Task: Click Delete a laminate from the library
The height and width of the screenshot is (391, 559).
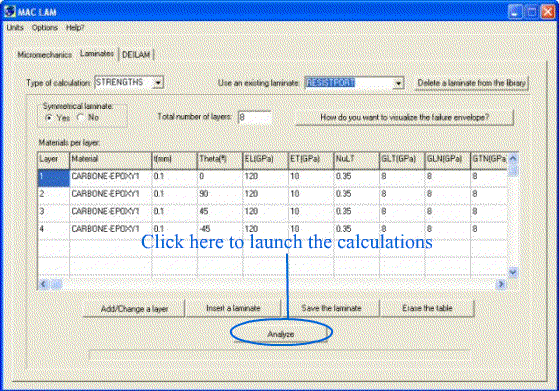Action: (471, 83)
